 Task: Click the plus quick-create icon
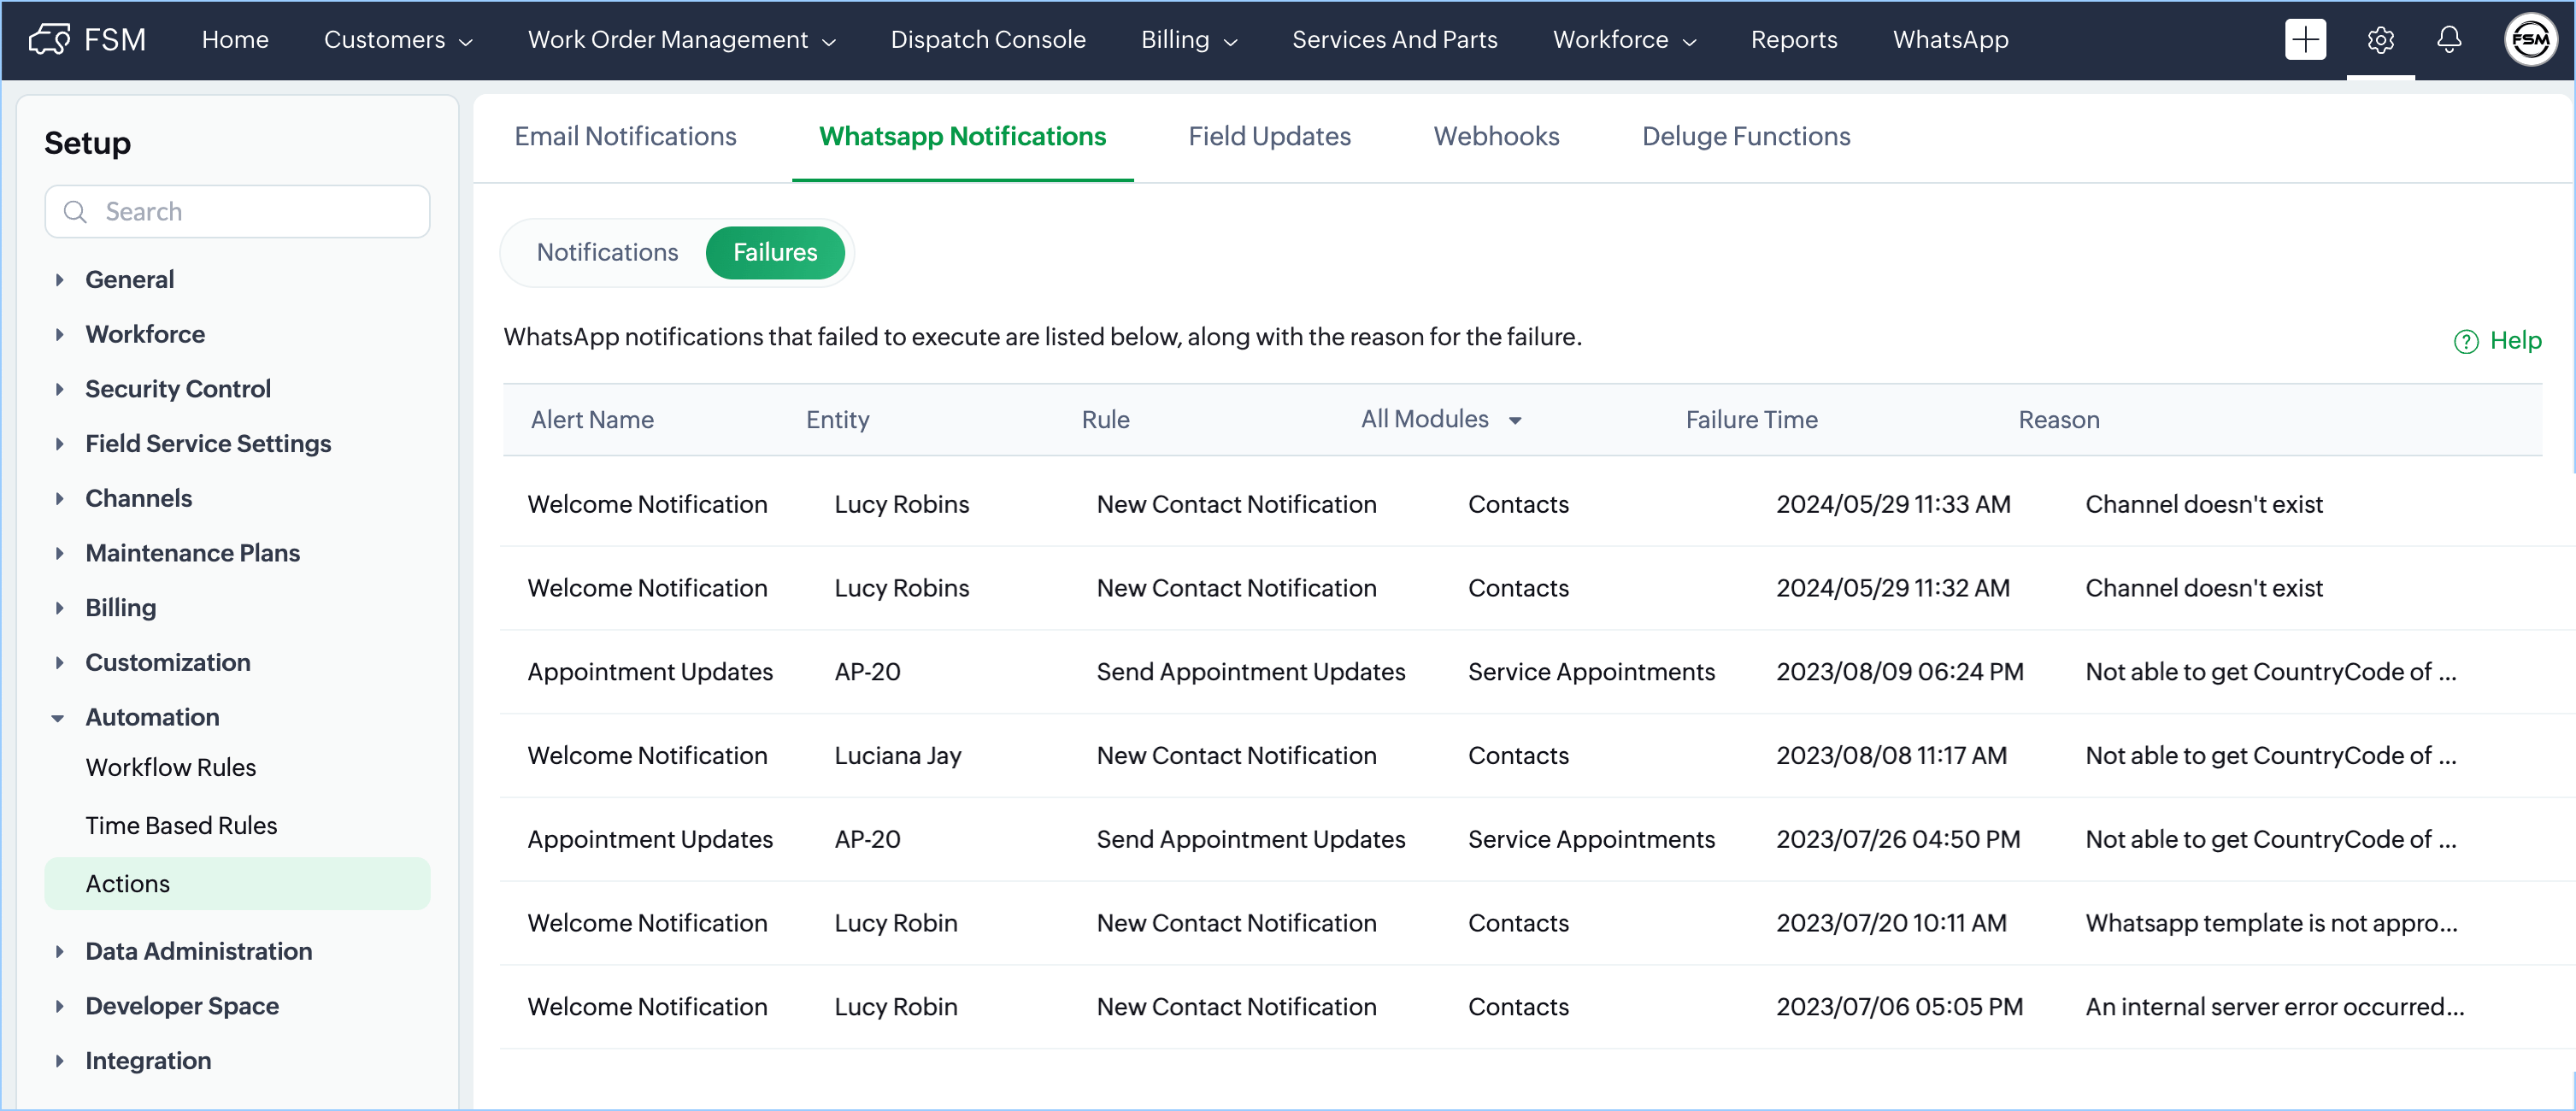(x=2305, y=40)
